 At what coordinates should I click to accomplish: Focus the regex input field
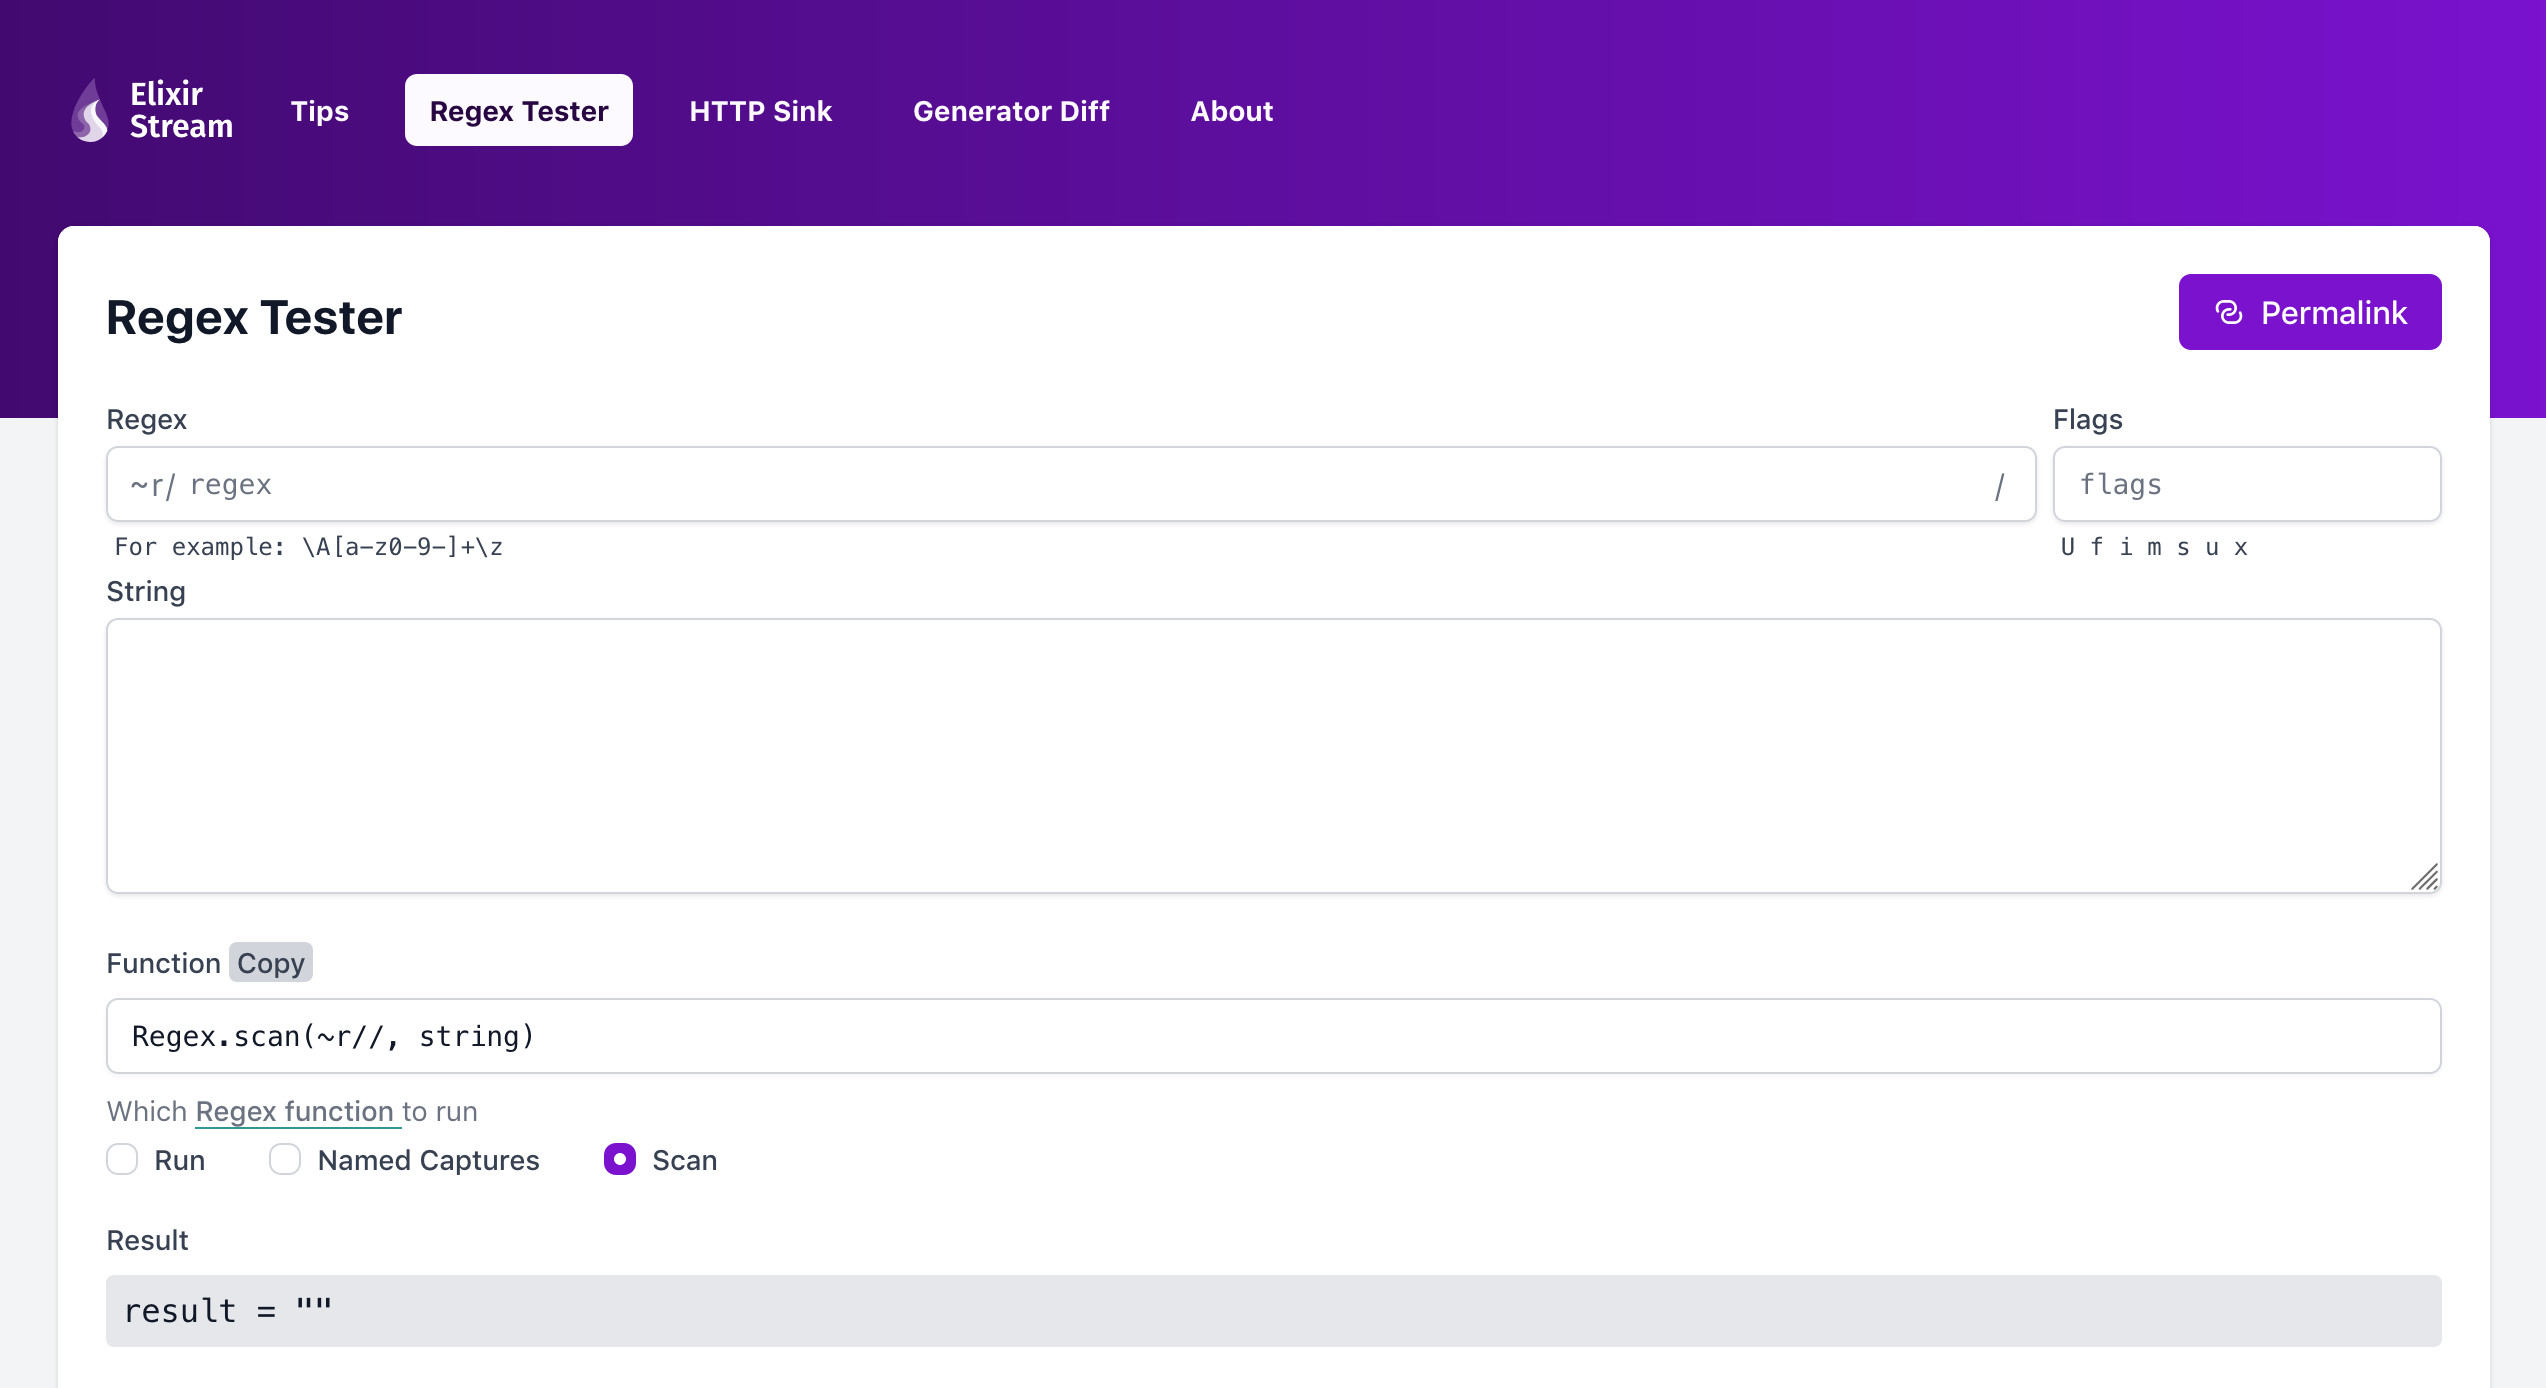coord(1071,484)
